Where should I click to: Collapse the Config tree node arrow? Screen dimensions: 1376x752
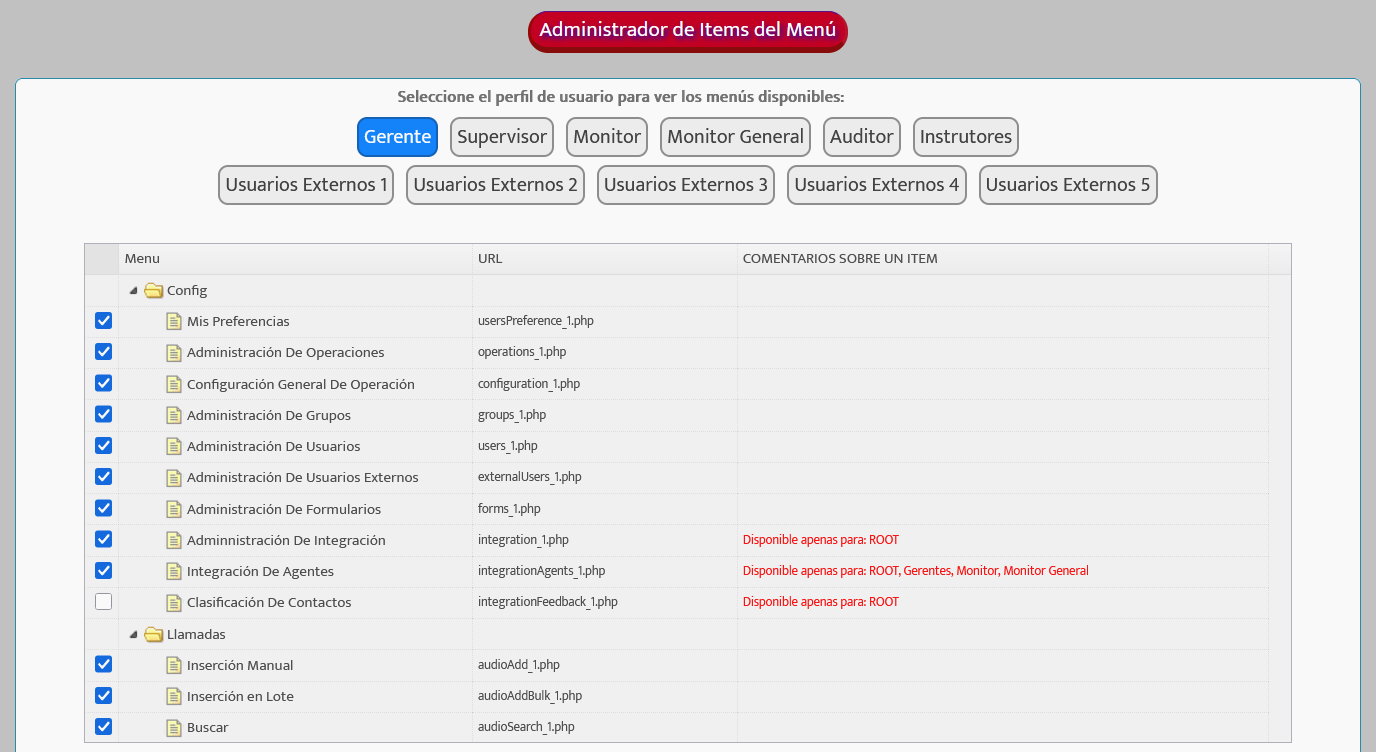click(x=133, y=291)
